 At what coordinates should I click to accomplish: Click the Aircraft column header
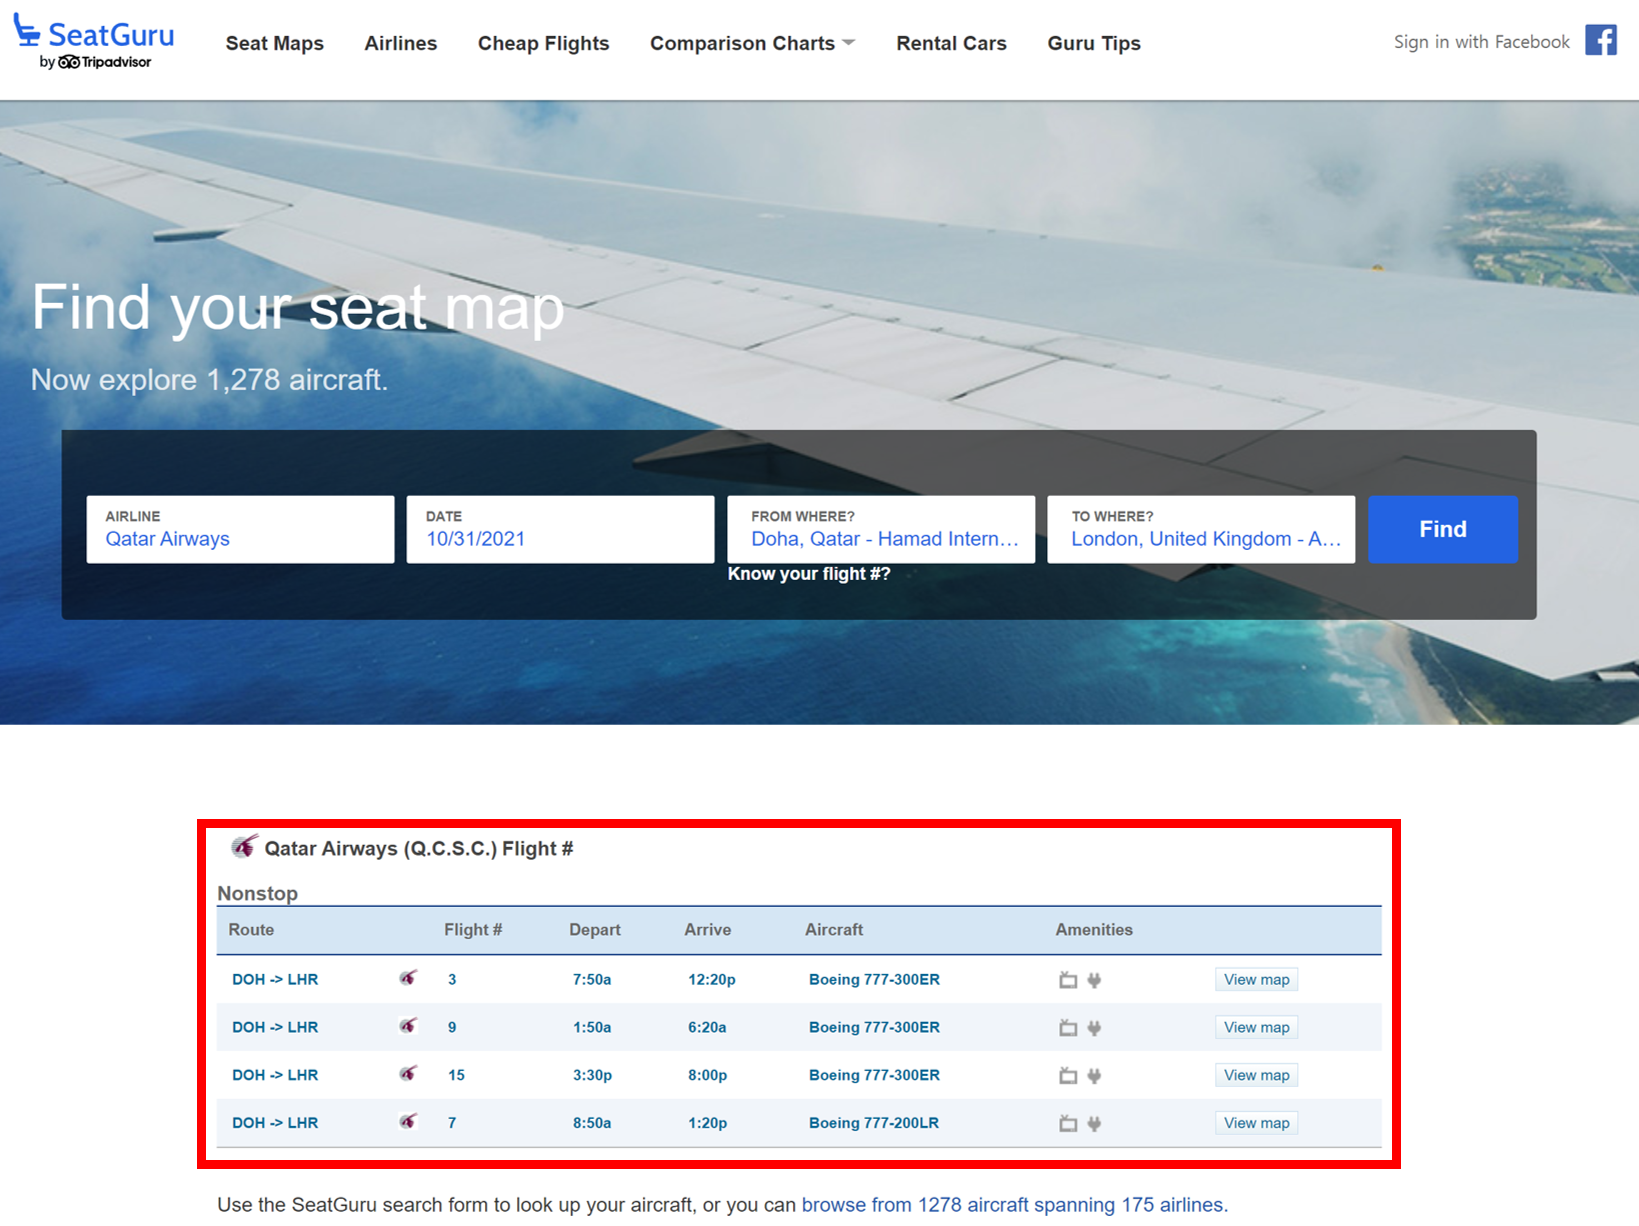834,929
